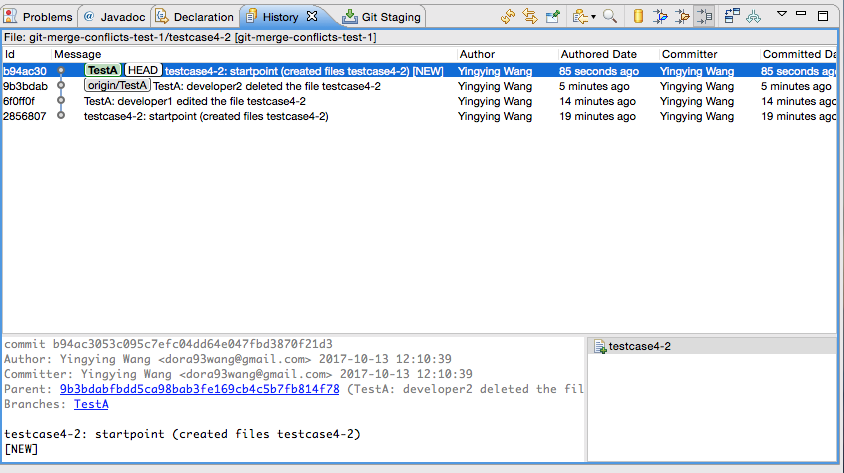Open the Declaration tab

[x=195, y=17]
